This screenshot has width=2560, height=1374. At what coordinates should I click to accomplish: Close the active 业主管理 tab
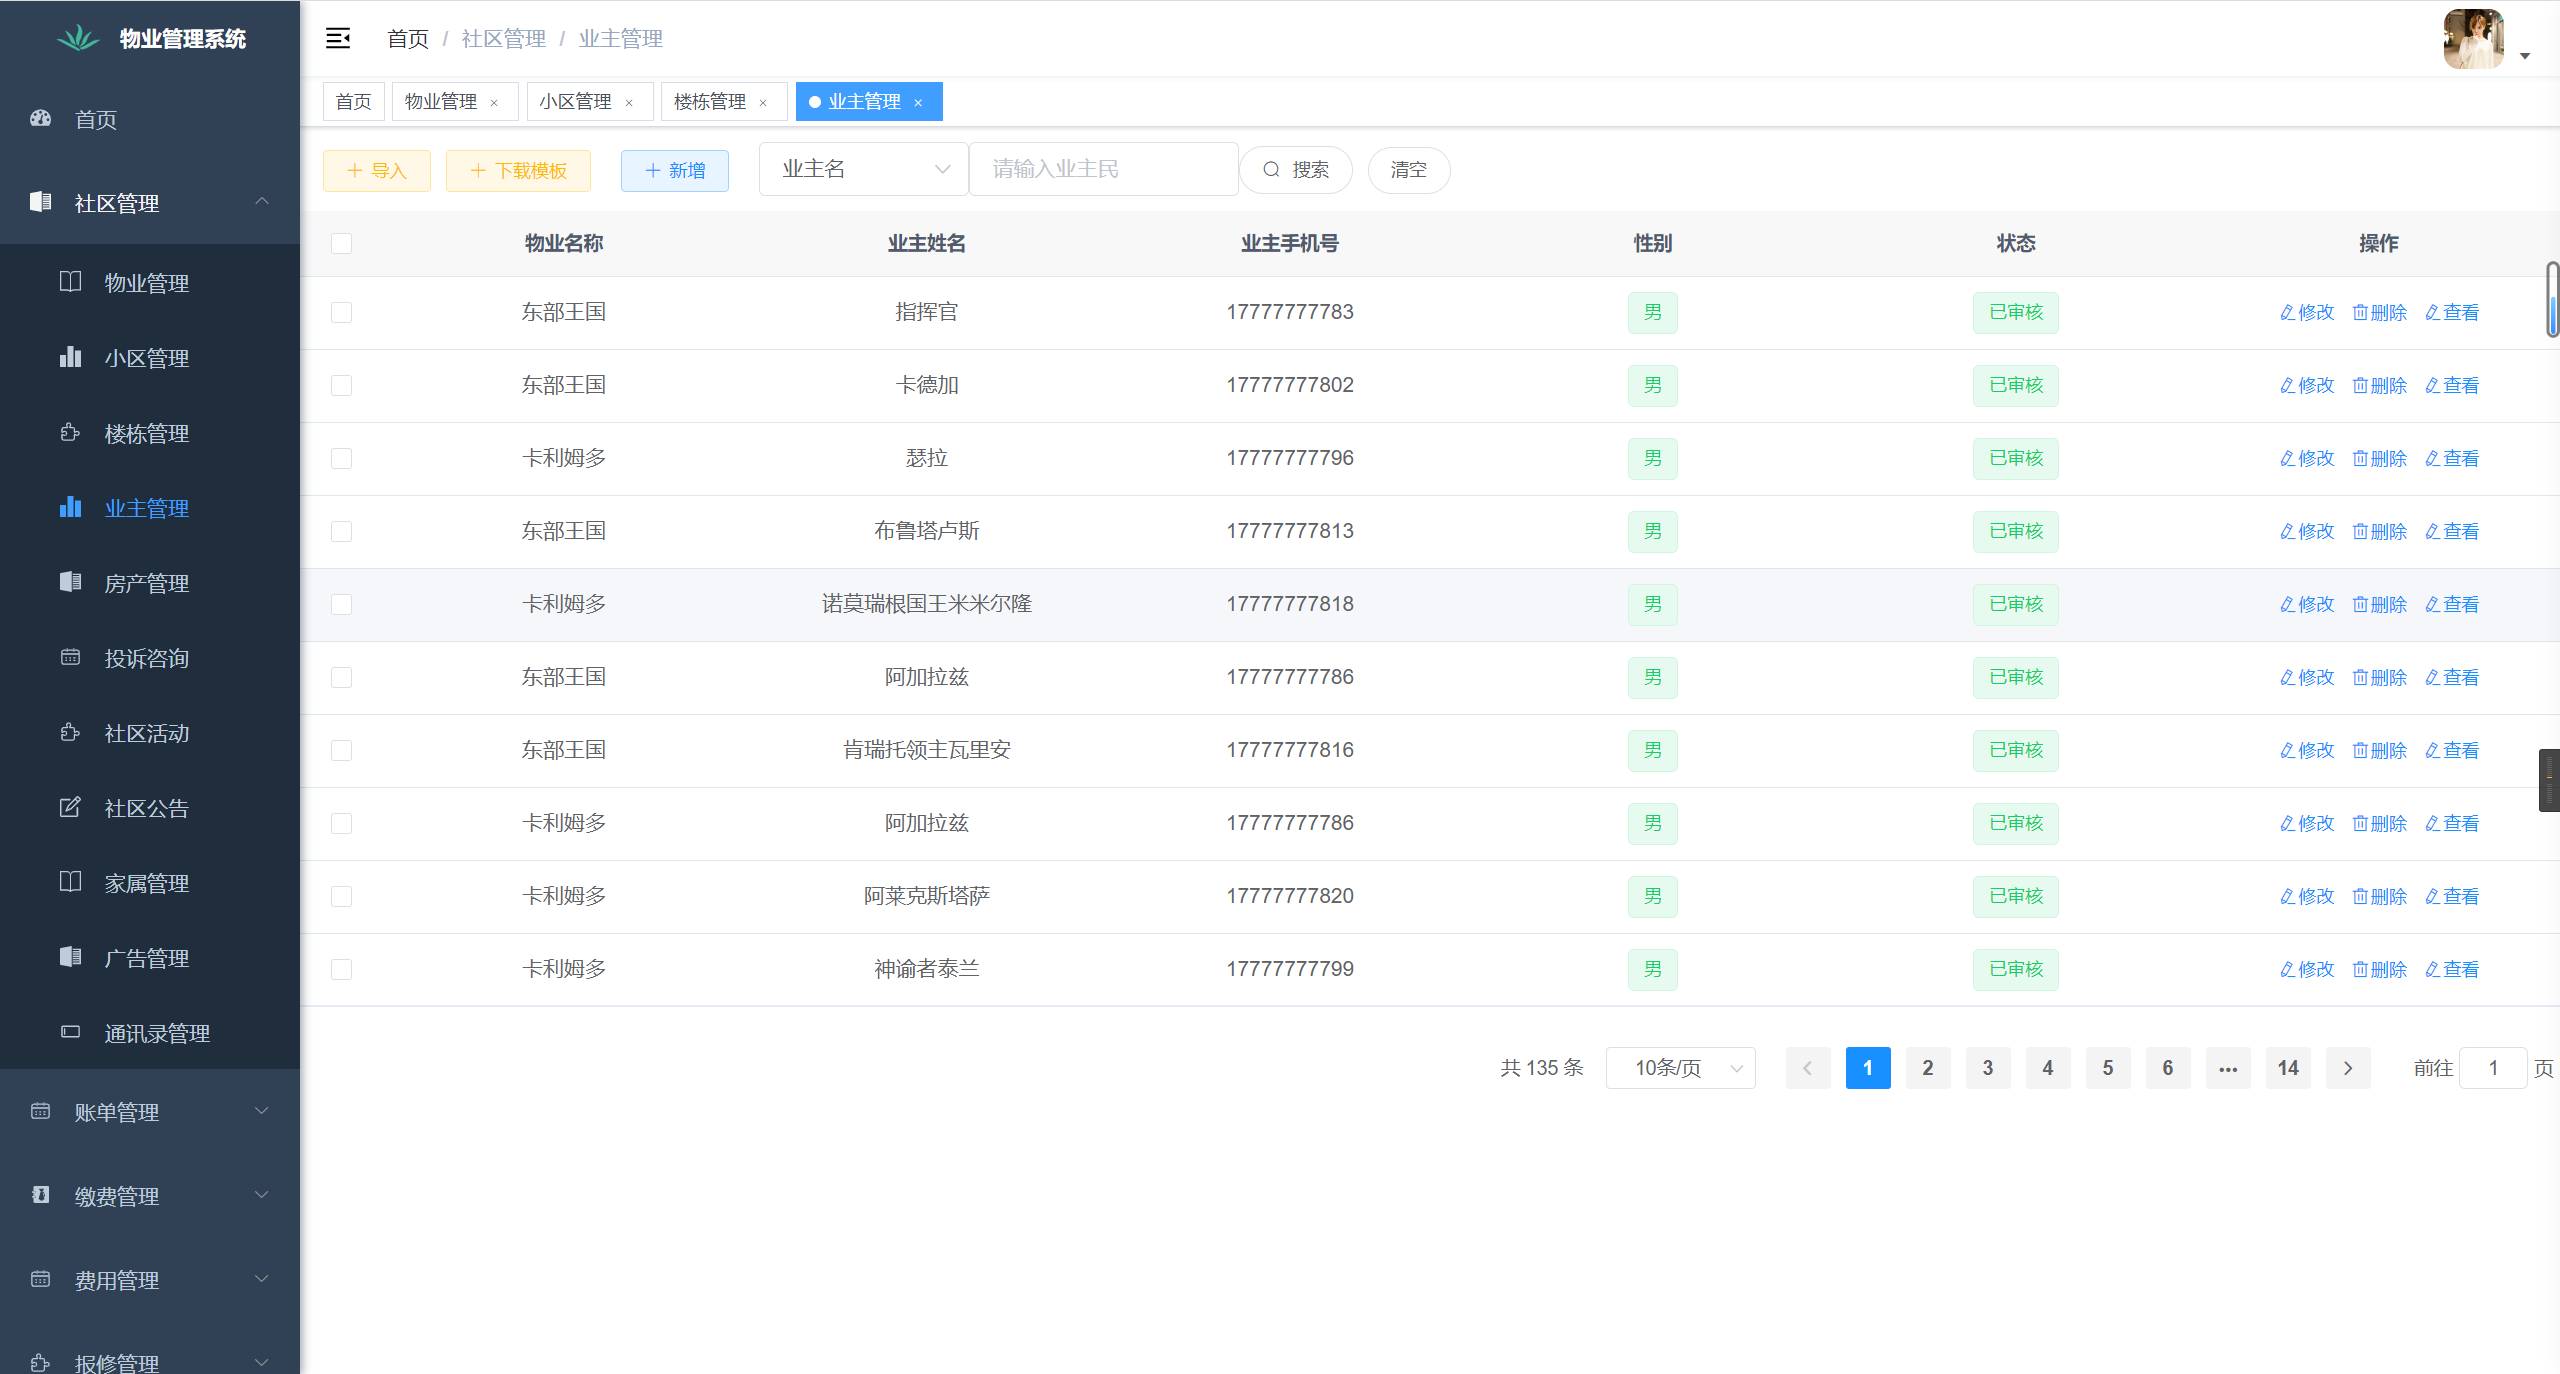pyautogui.click(x=918, y=102)
